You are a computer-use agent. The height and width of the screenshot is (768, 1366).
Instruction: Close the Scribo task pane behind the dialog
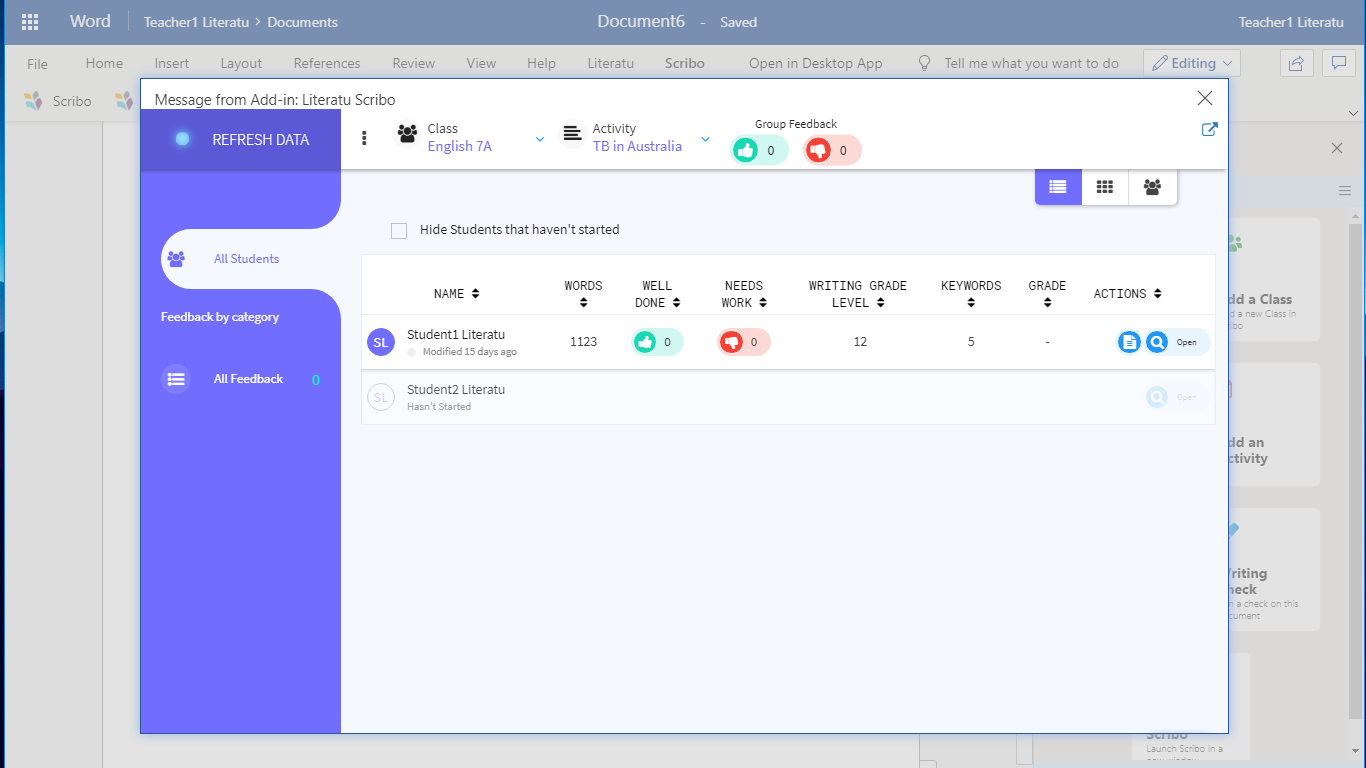tap(1337, 148)
